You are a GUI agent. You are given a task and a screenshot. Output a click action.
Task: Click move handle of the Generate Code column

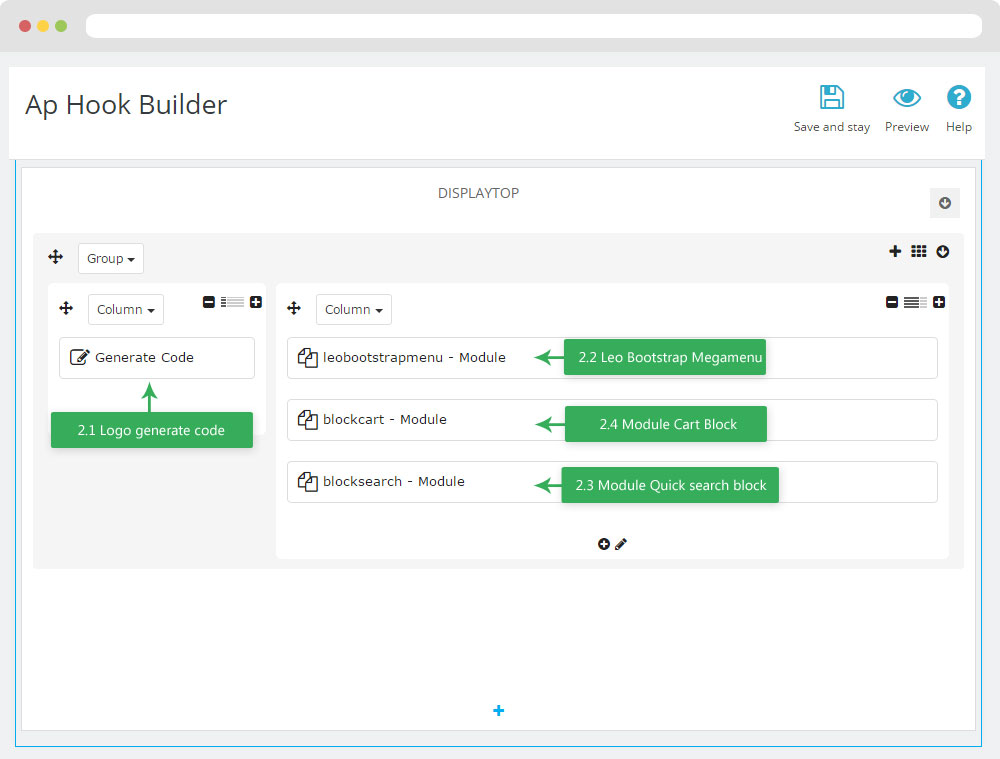66,309
